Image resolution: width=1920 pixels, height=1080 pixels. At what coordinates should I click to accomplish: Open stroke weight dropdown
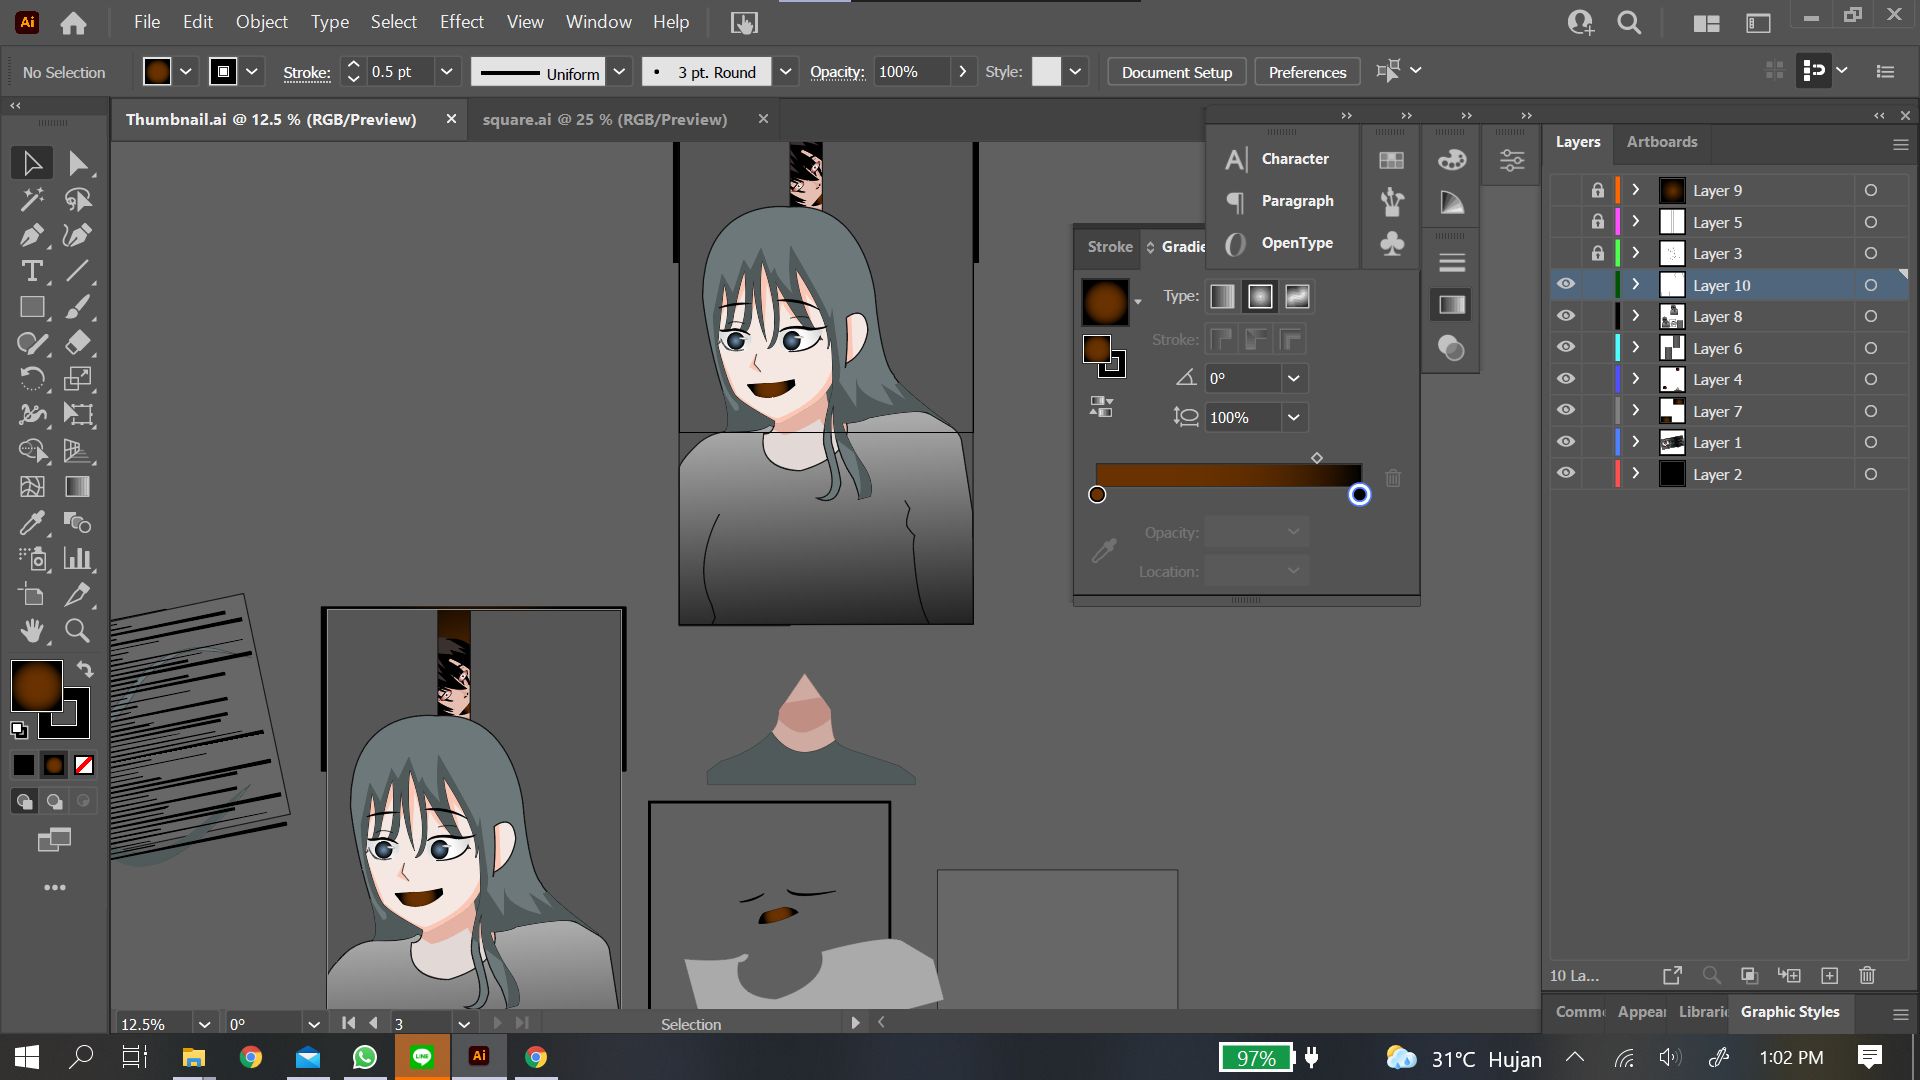coord(447,72)
